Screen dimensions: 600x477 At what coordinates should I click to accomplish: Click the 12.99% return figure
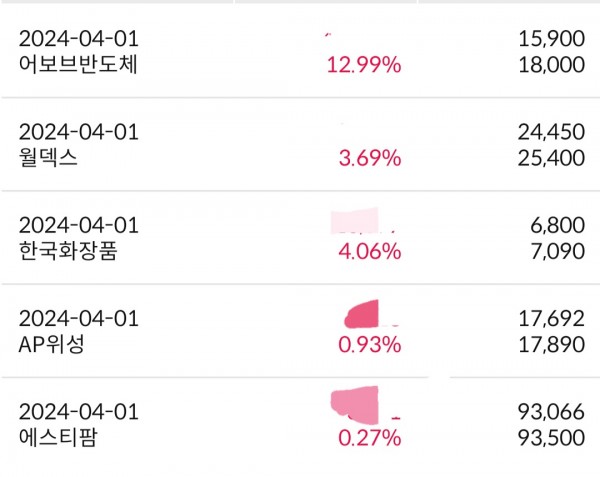(364, 64)
